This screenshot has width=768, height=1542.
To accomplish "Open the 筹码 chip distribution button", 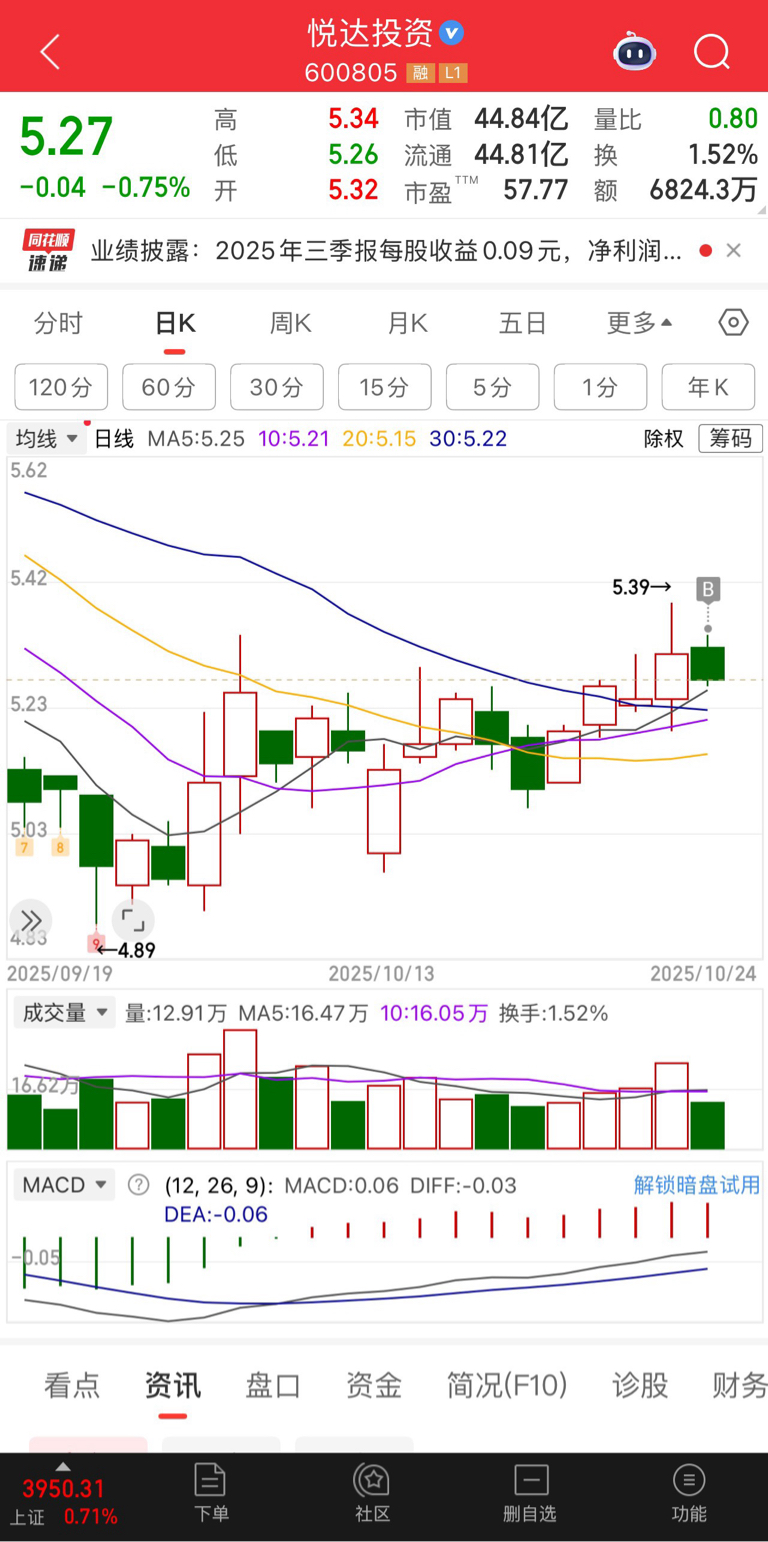I will tap(730, 438).
